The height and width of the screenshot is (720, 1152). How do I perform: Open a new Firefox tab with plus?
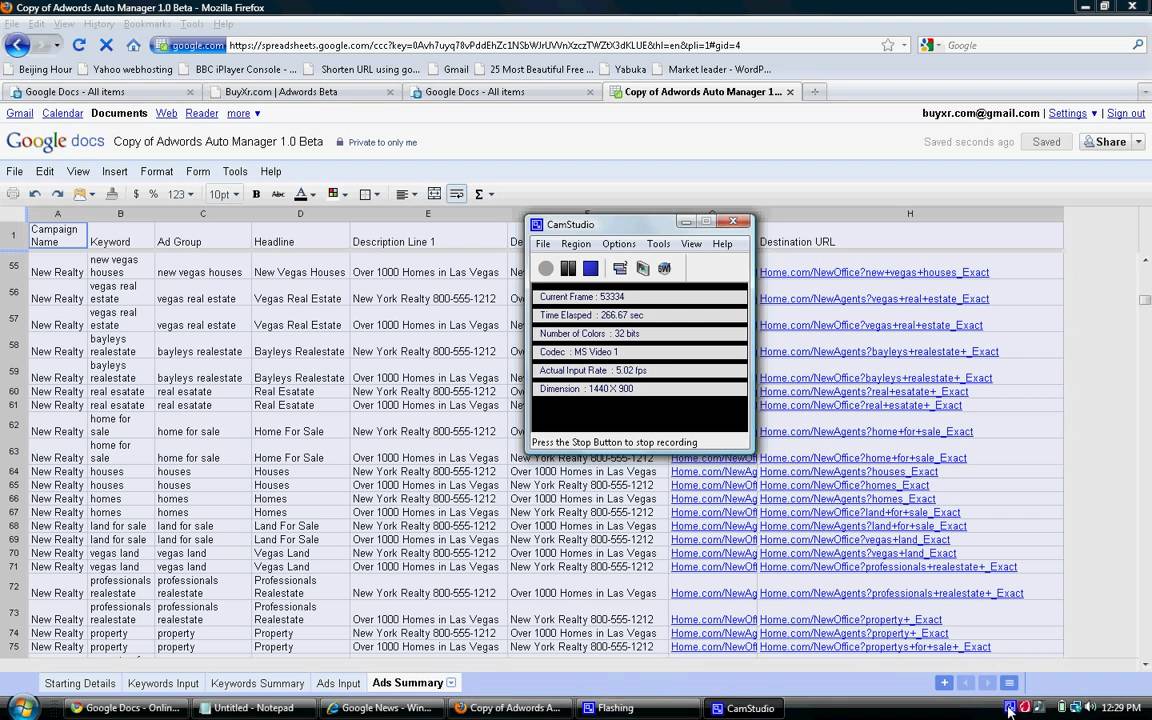814,92
